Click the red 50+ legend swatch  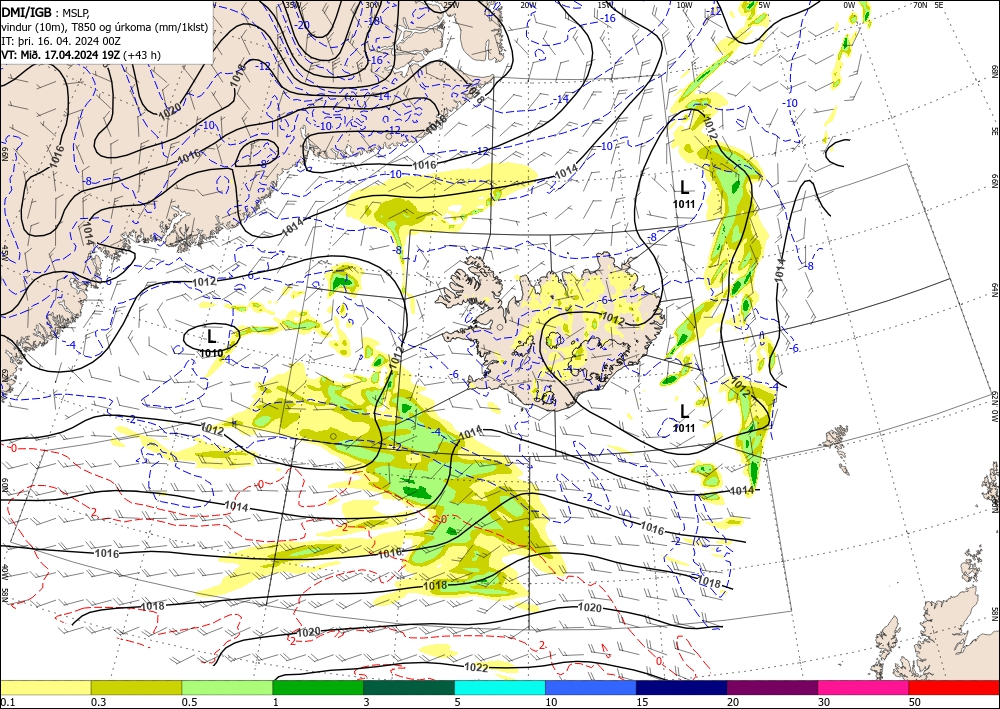(x=954, y=687)
